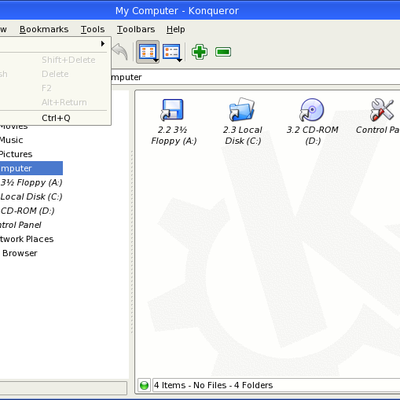Select the Local Disk (C:) folder icon

[x=242, y=109]
